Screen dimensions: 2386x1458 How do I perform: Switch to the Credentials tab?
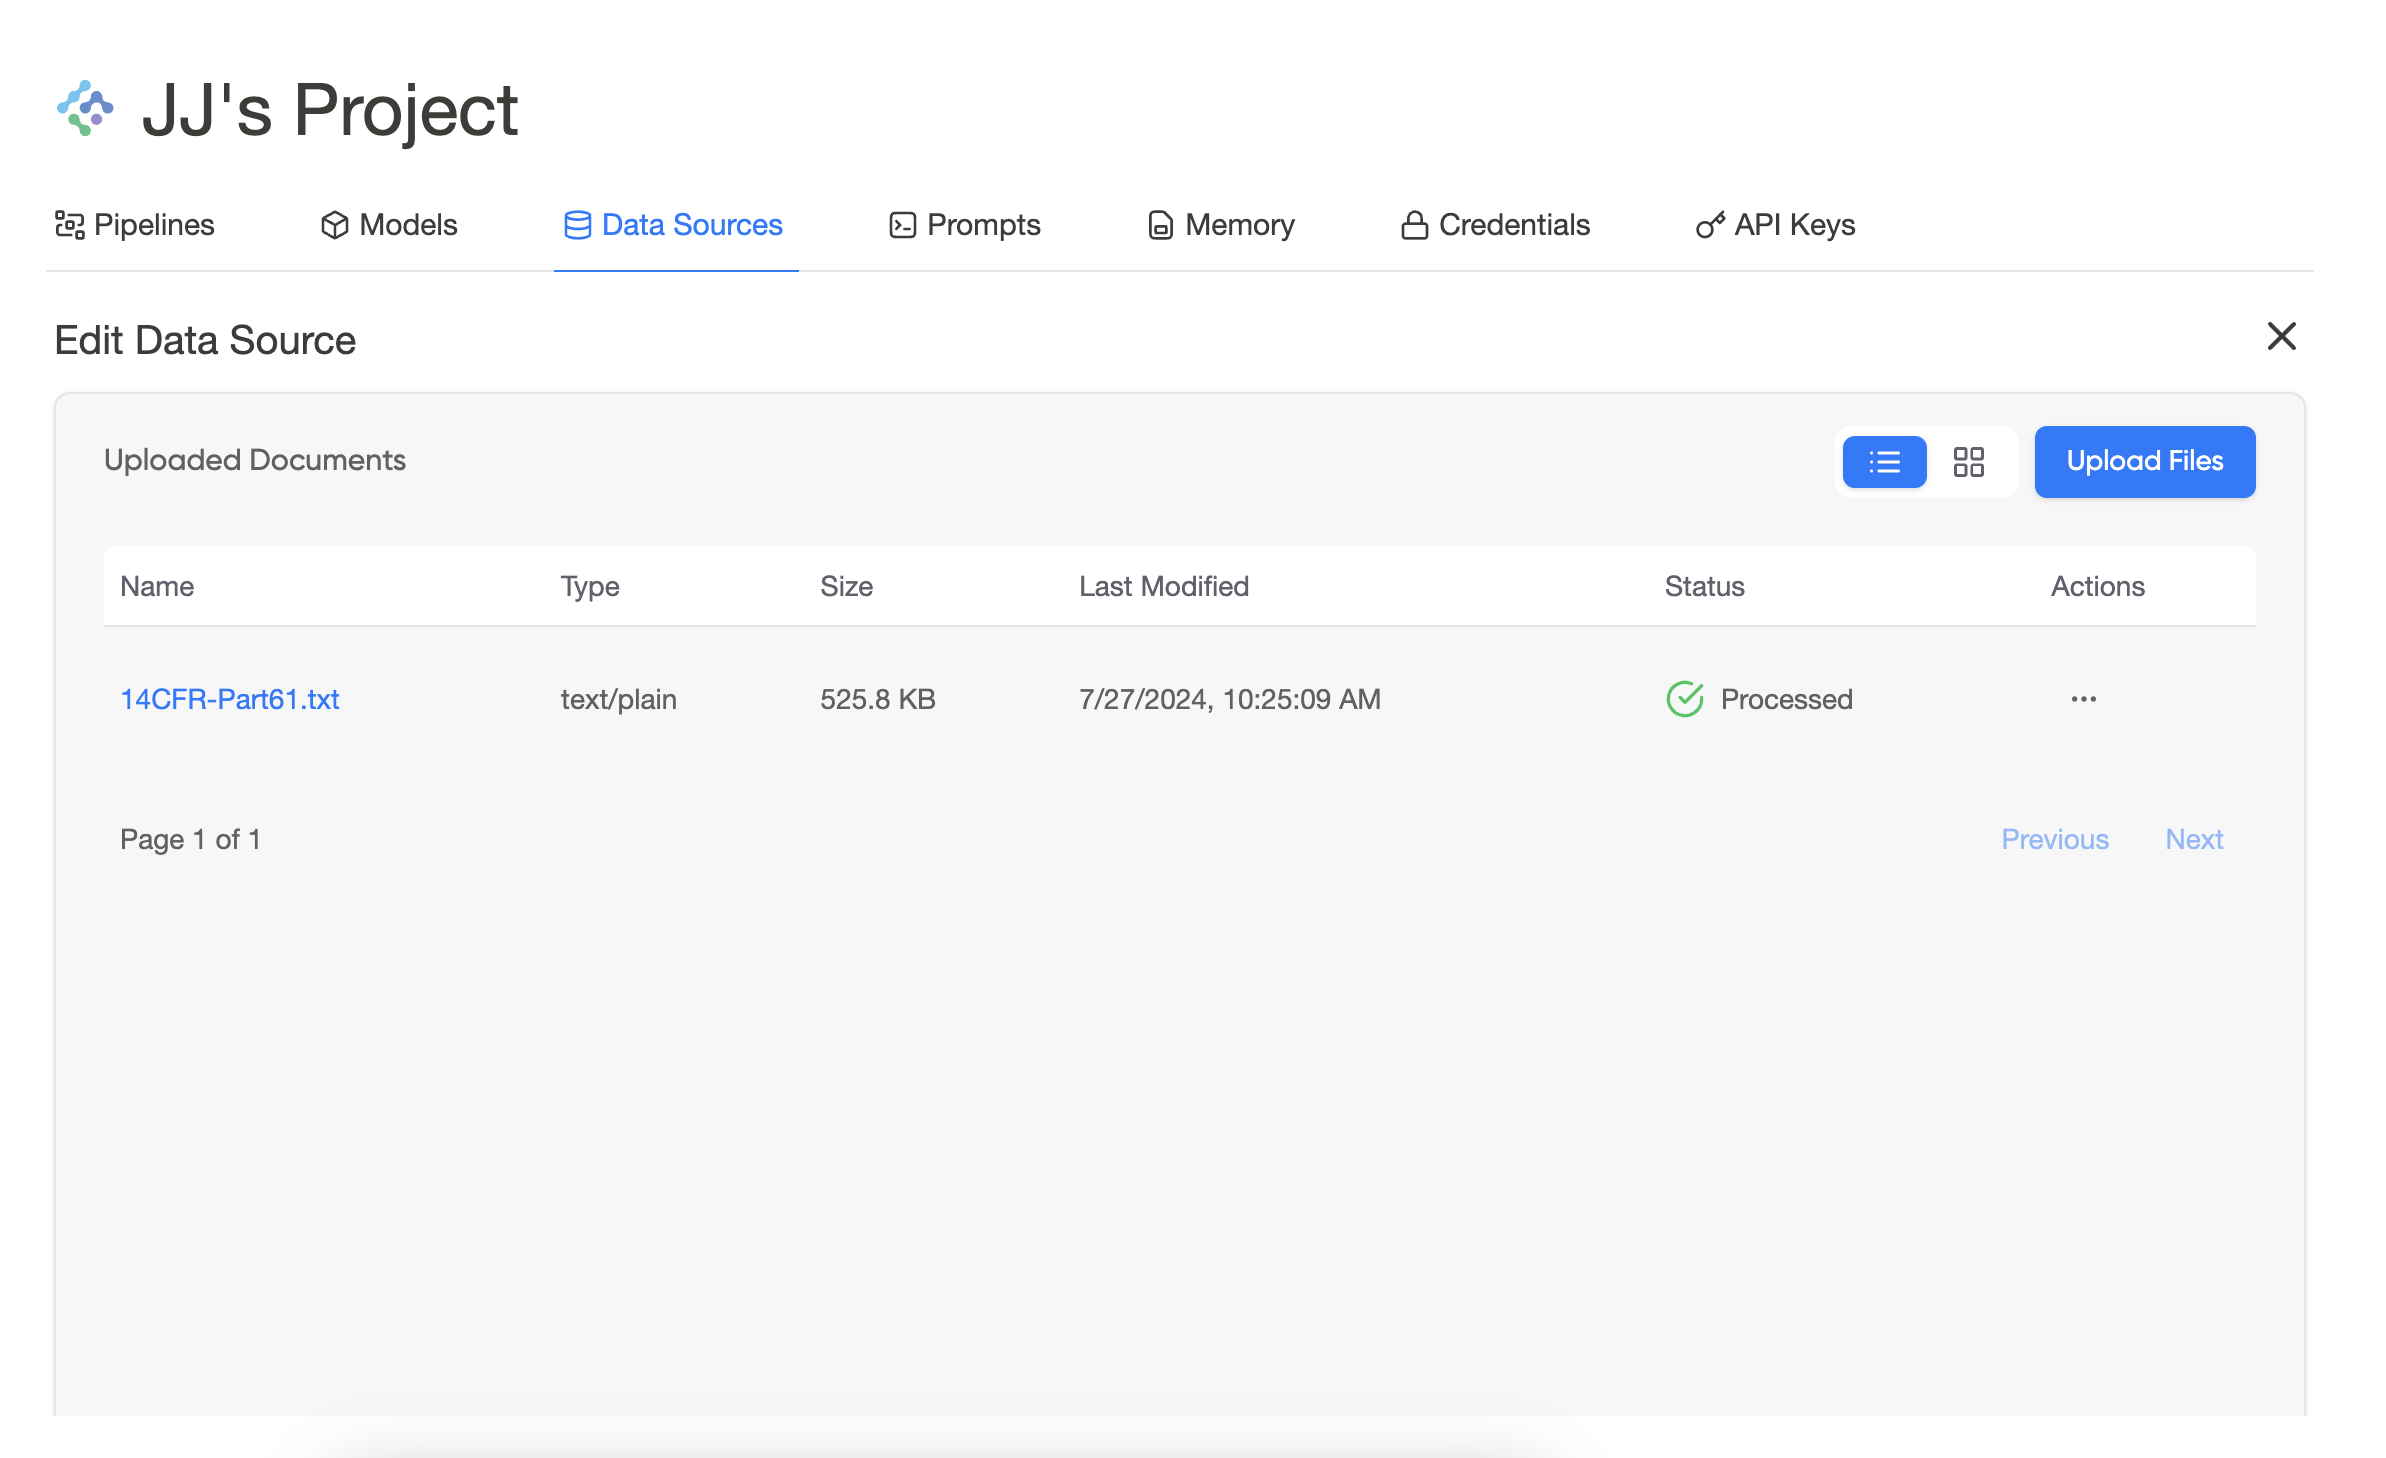(x=1495, y=225)
